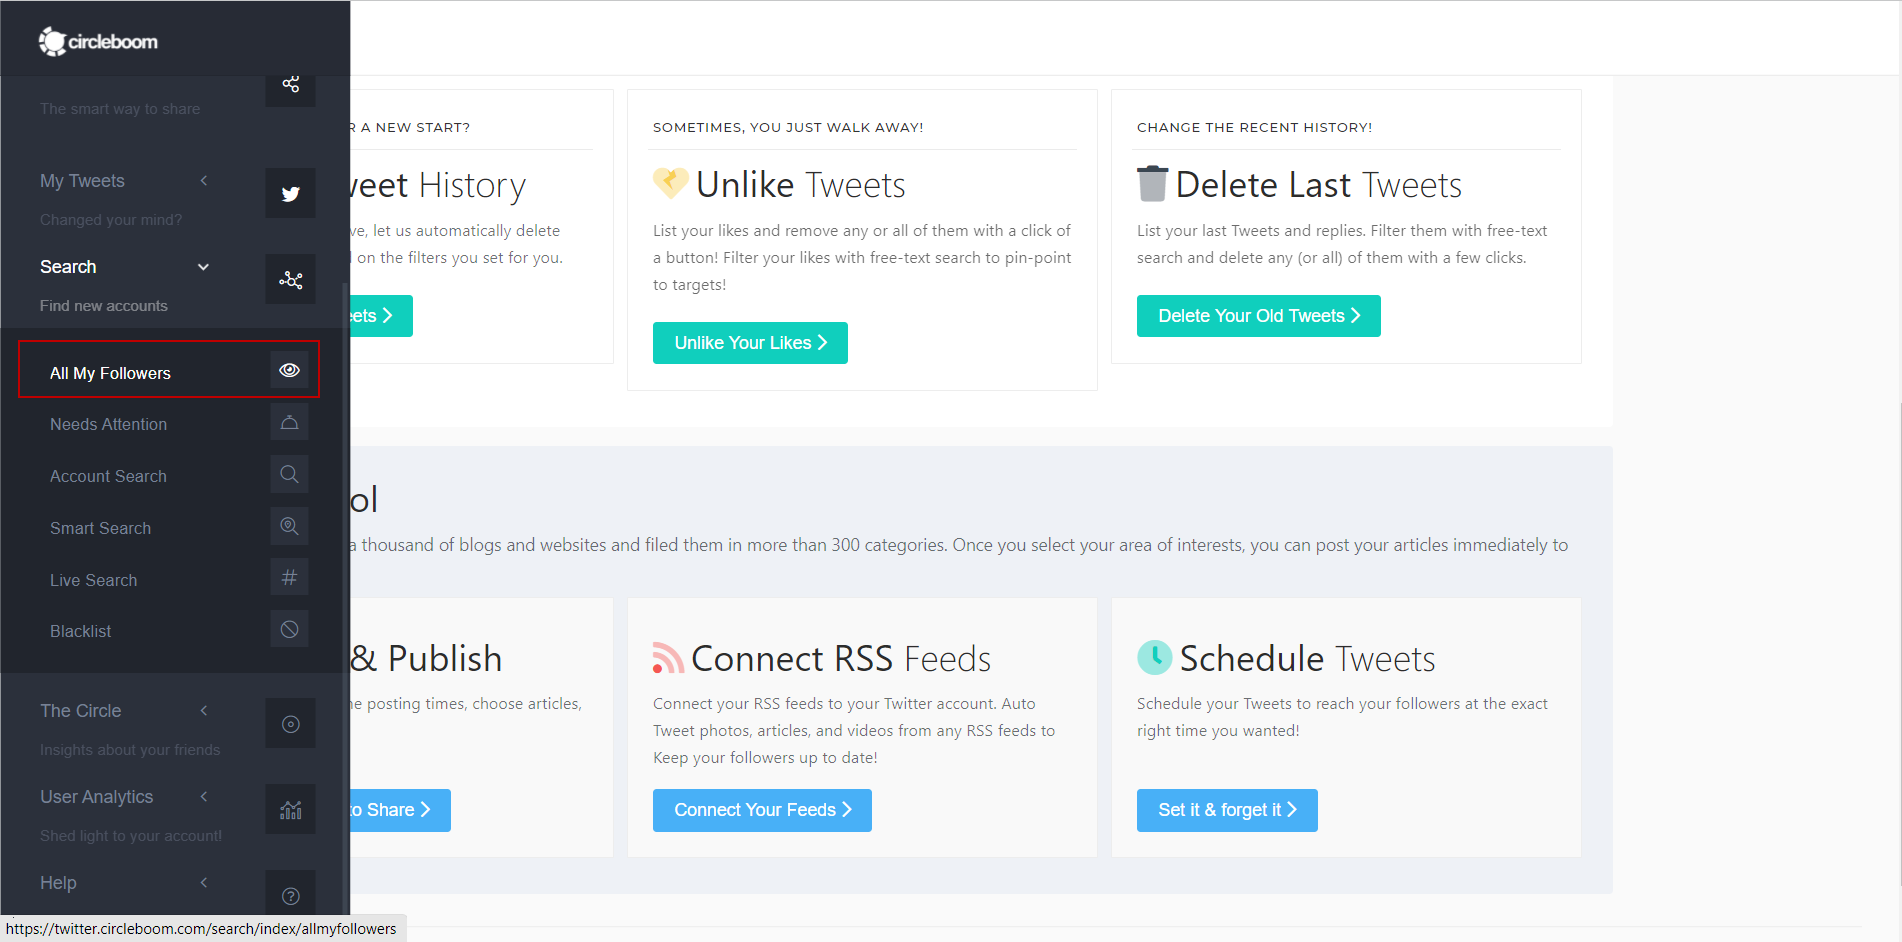Click the circleboom logo at top left
Screen dimensions: 1902x942
[97, 41]
